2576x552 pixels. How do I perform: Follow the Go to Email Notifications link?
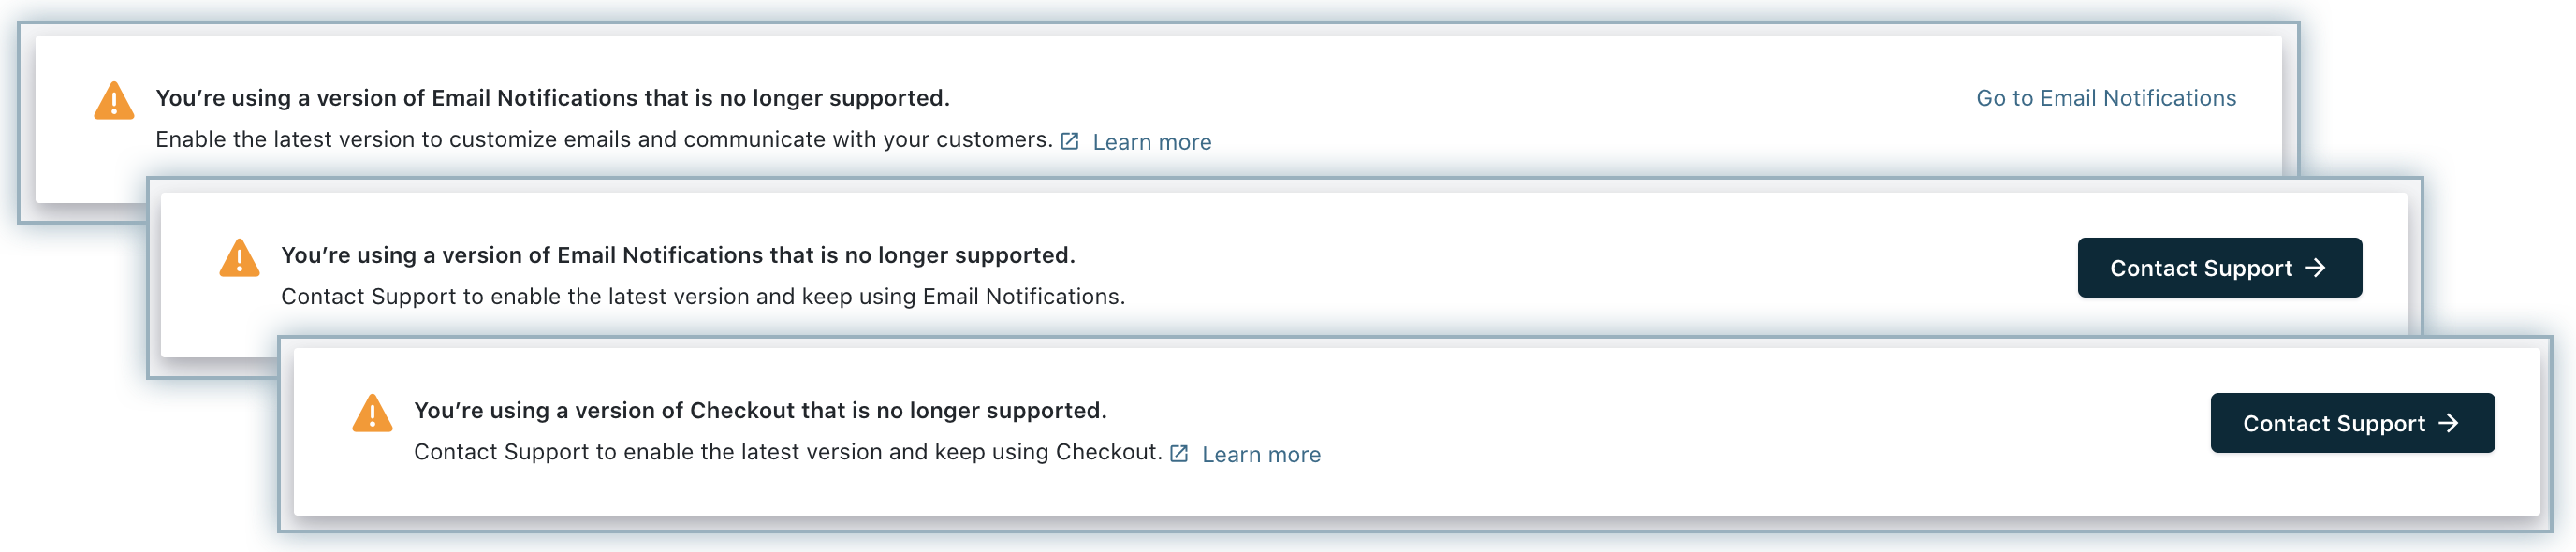2105,98
